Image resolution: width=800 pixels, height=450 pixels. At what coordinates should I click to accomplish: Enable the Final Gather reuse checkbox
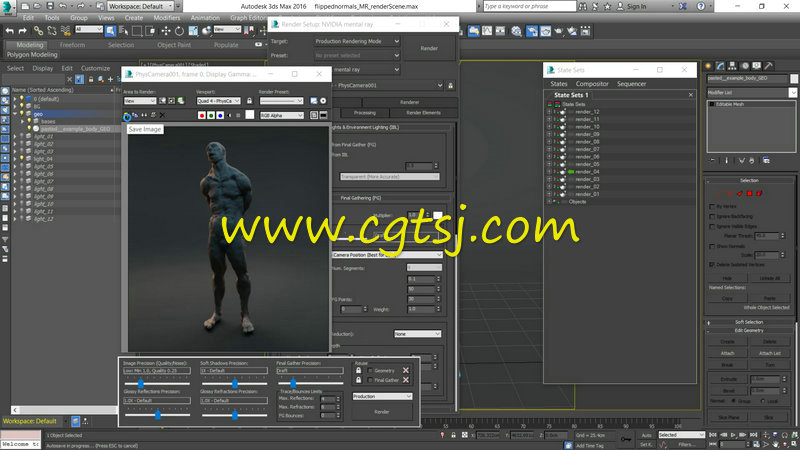click(x=370, y=380)
